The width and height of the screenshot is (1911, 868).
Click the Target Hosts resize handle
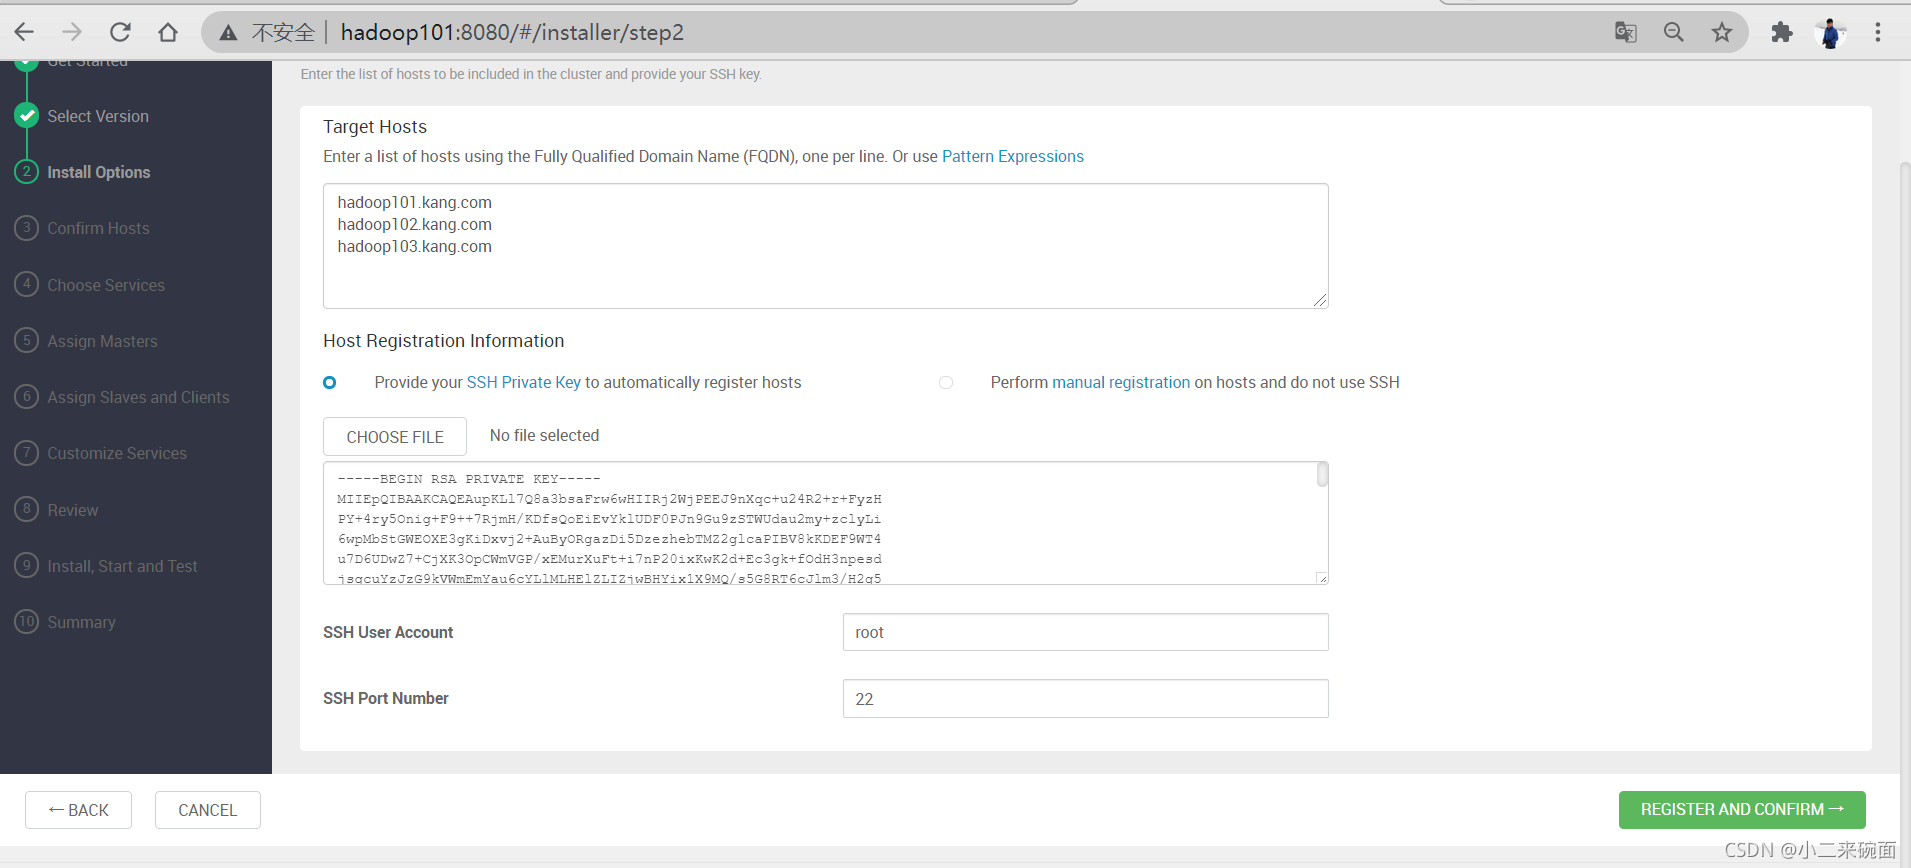1320,300
